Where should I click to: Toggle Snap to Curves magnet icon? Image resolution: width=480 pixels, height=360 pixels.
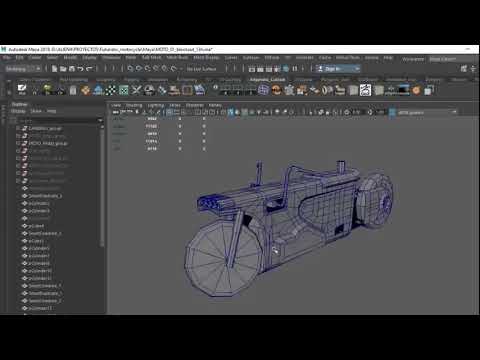[x=139, y=69]
